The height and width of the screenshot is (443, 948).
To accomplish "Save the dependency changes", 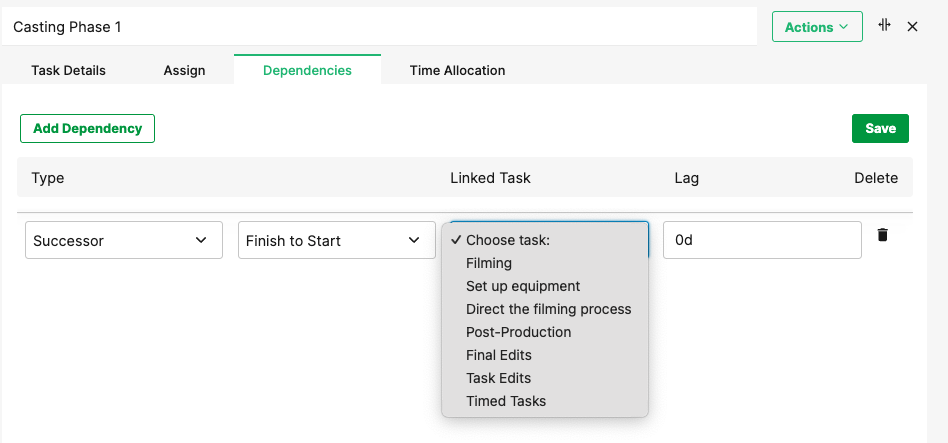I will 880,128.
